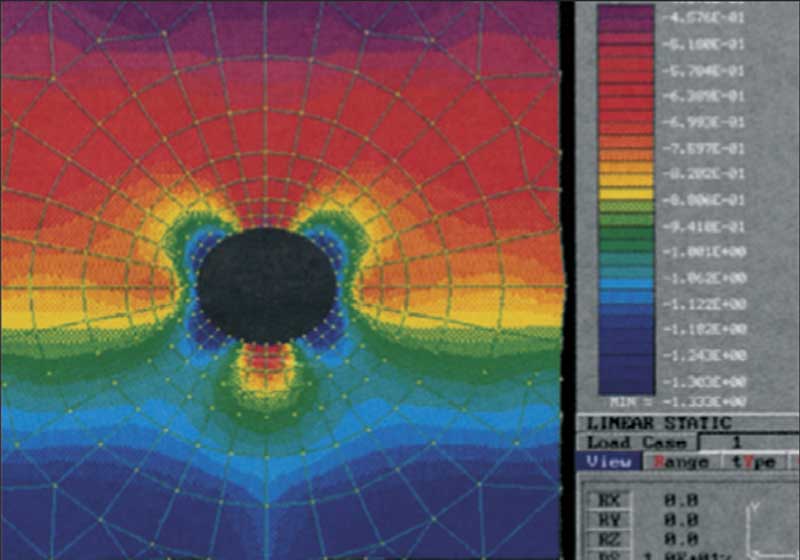Pick the green band in the legend

[x=625, y=230]
